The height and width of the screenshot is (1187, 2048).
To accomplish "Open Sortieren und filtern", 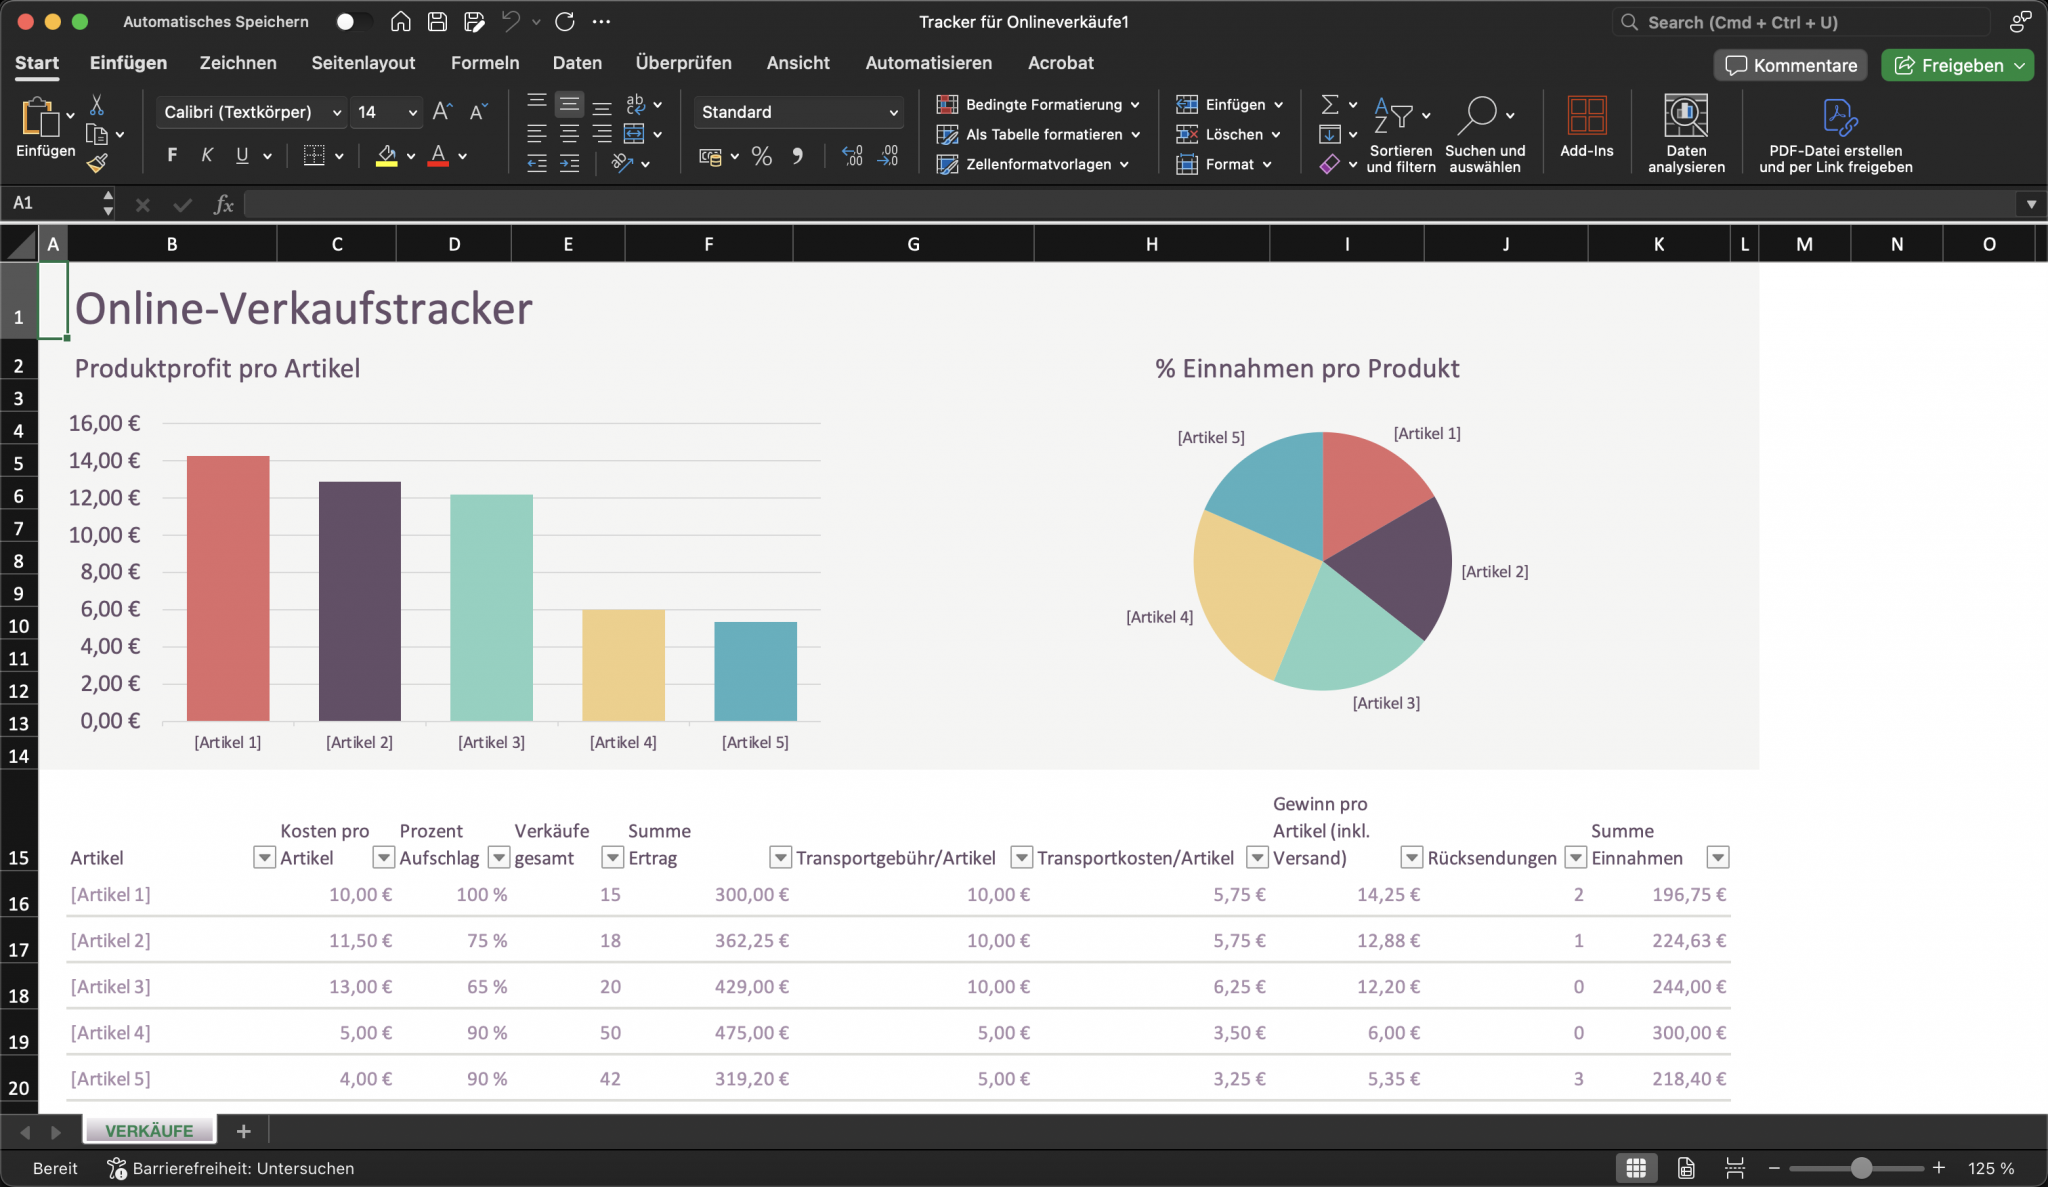I will pyautogui.click(x=1400, y=134).
